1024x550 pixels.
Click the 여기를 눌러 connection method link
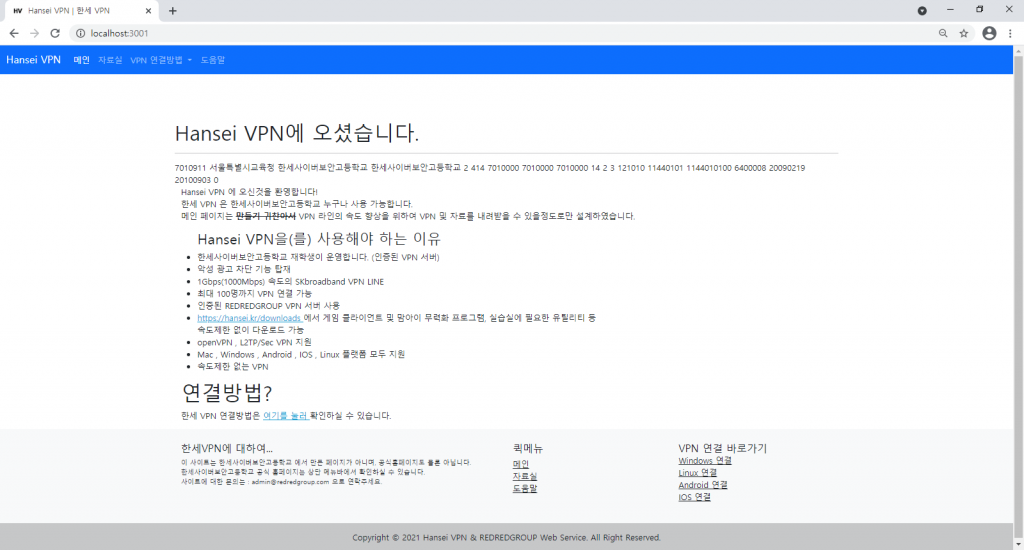[x=285, y=415]
